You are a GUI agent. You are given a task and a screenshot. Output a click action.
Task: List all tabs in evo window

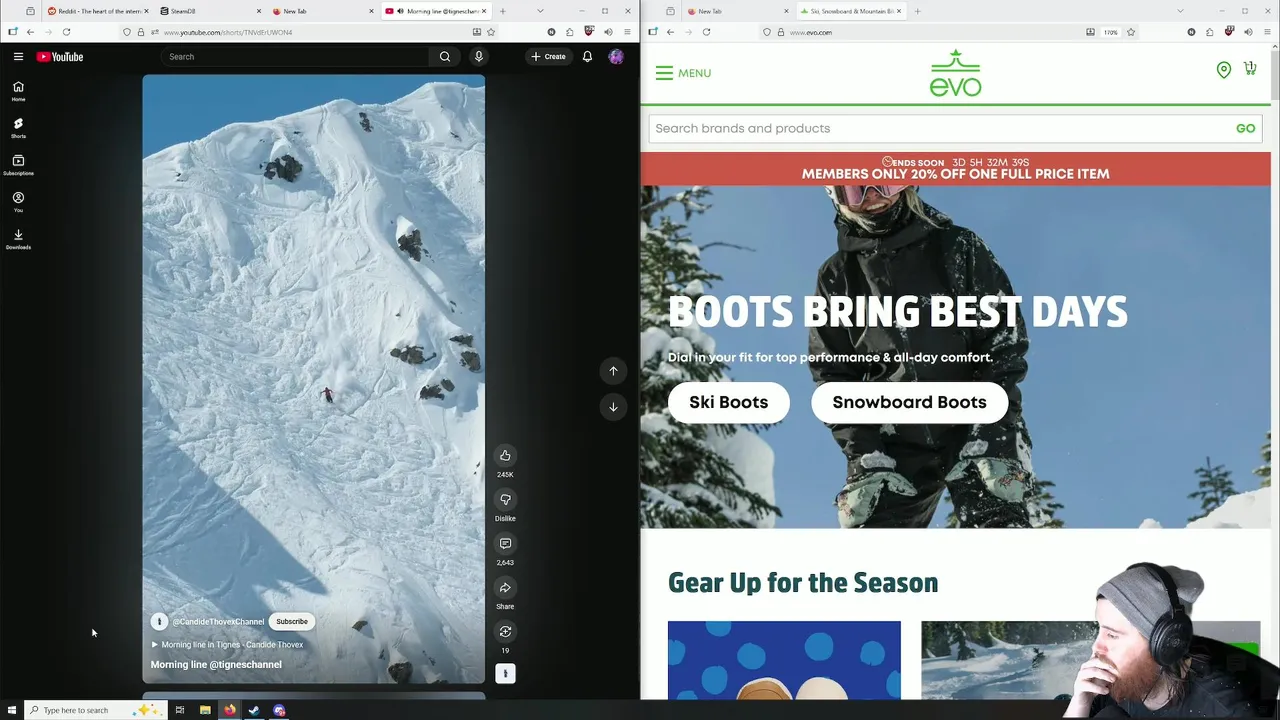1180,11
